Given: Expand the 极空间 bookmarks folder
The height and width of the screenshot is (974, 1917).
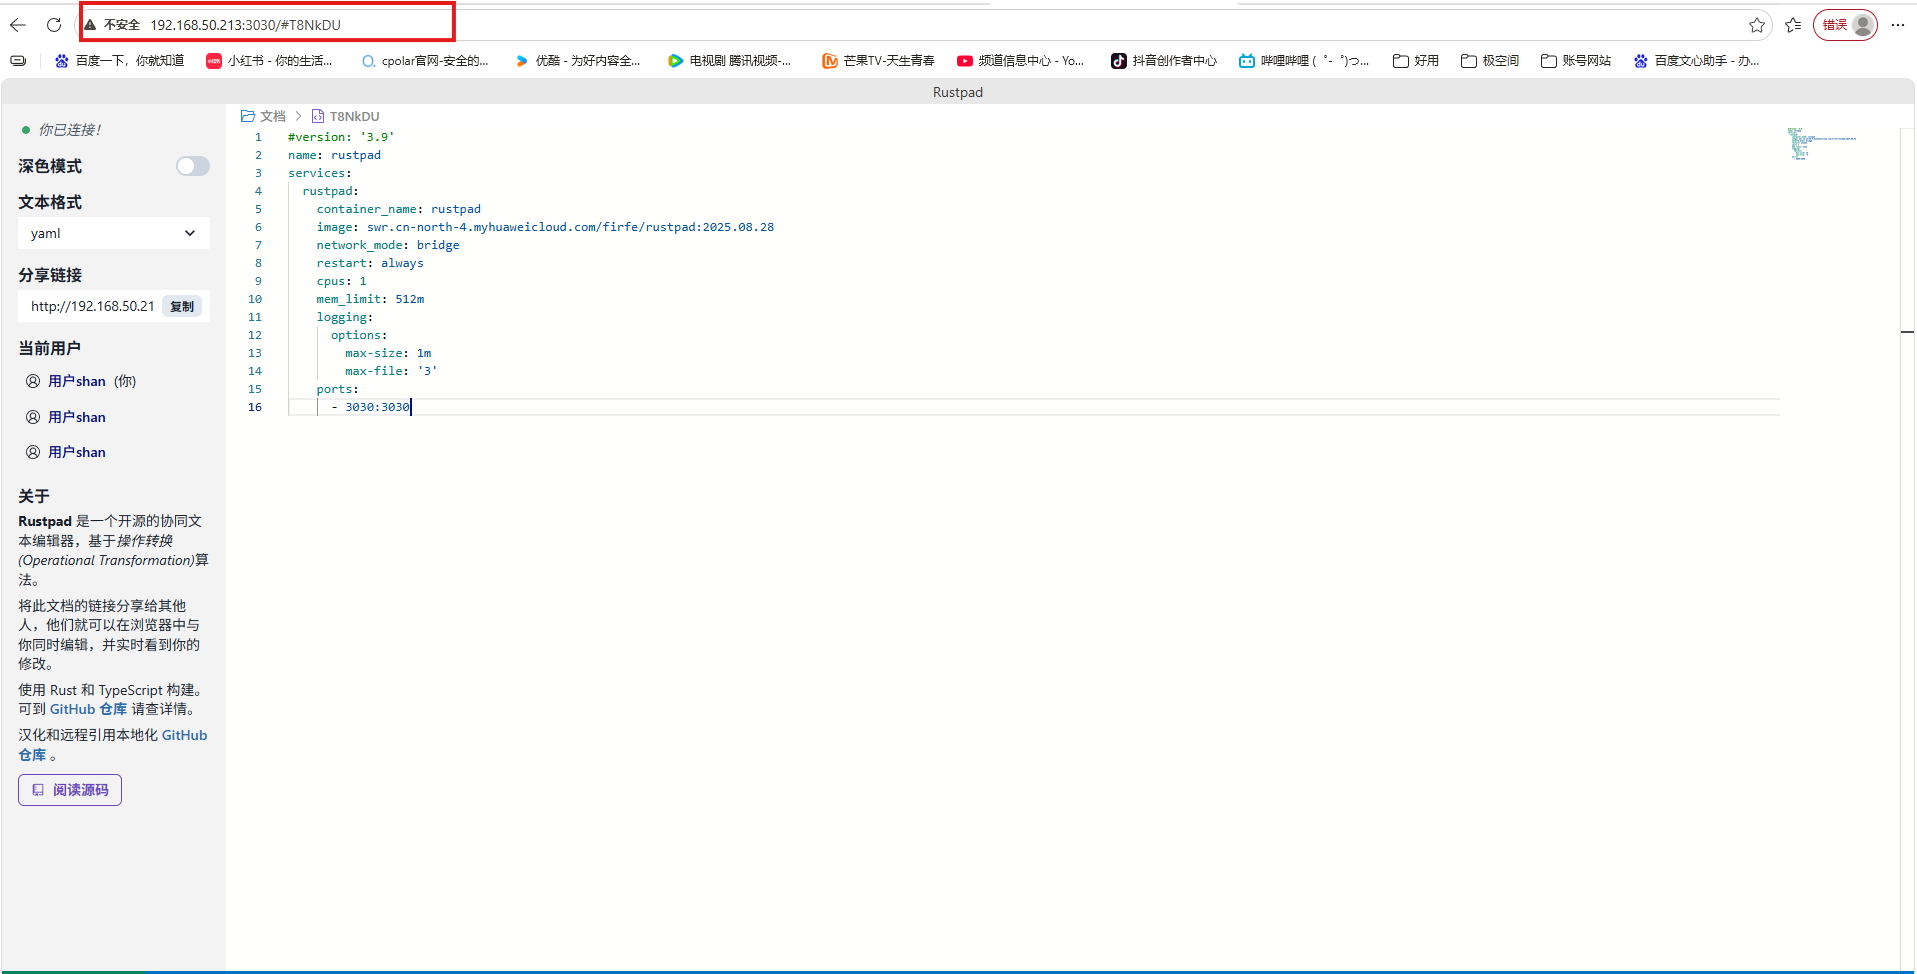Looking at the screenshot, I should 1489,61.
